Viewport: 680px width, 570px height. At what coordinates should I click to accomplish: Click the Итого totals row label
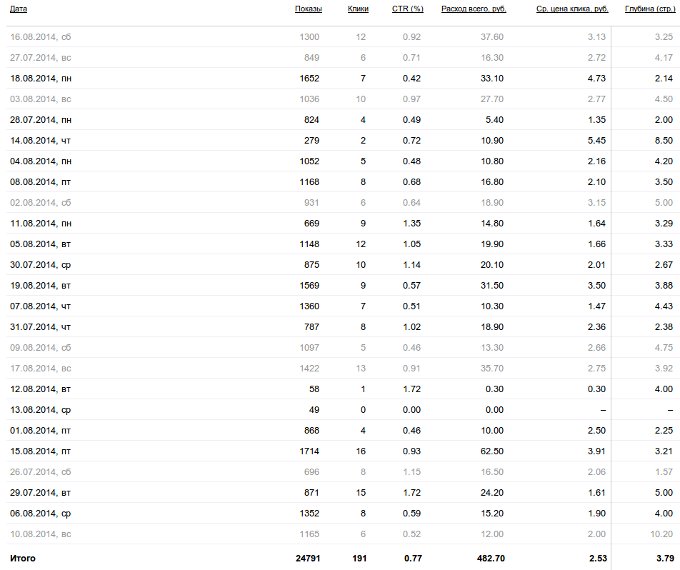23,558
